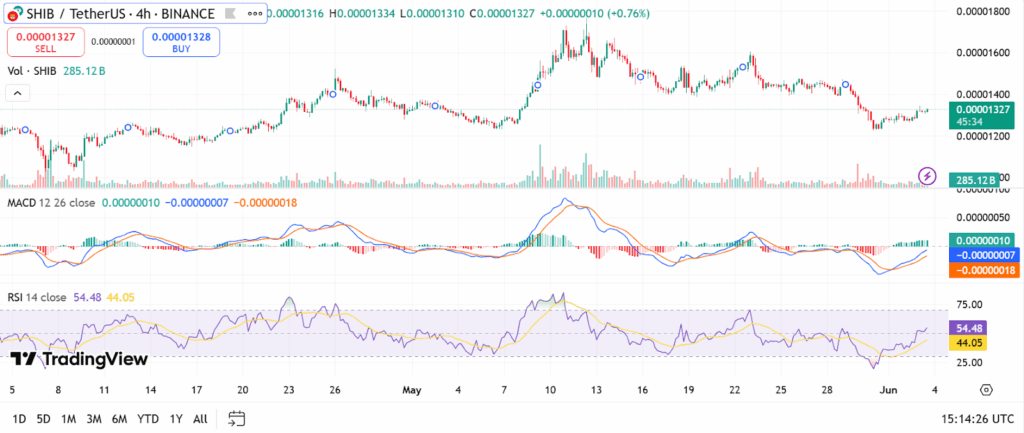Open timezone menu at 15:14:26 UTC
This screenshot has width=1024, height=433.
pyautogui.click(x=976, y=419)
